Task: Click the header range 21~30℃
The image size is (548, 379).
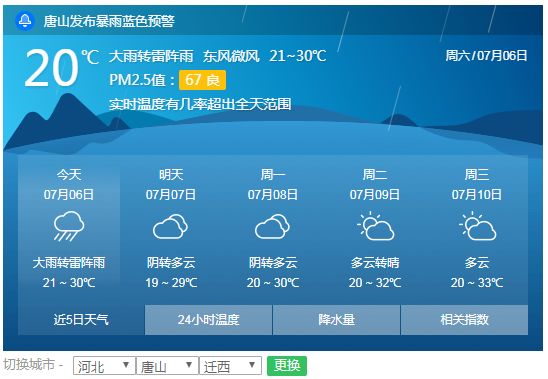Action: tap(298, 56)
